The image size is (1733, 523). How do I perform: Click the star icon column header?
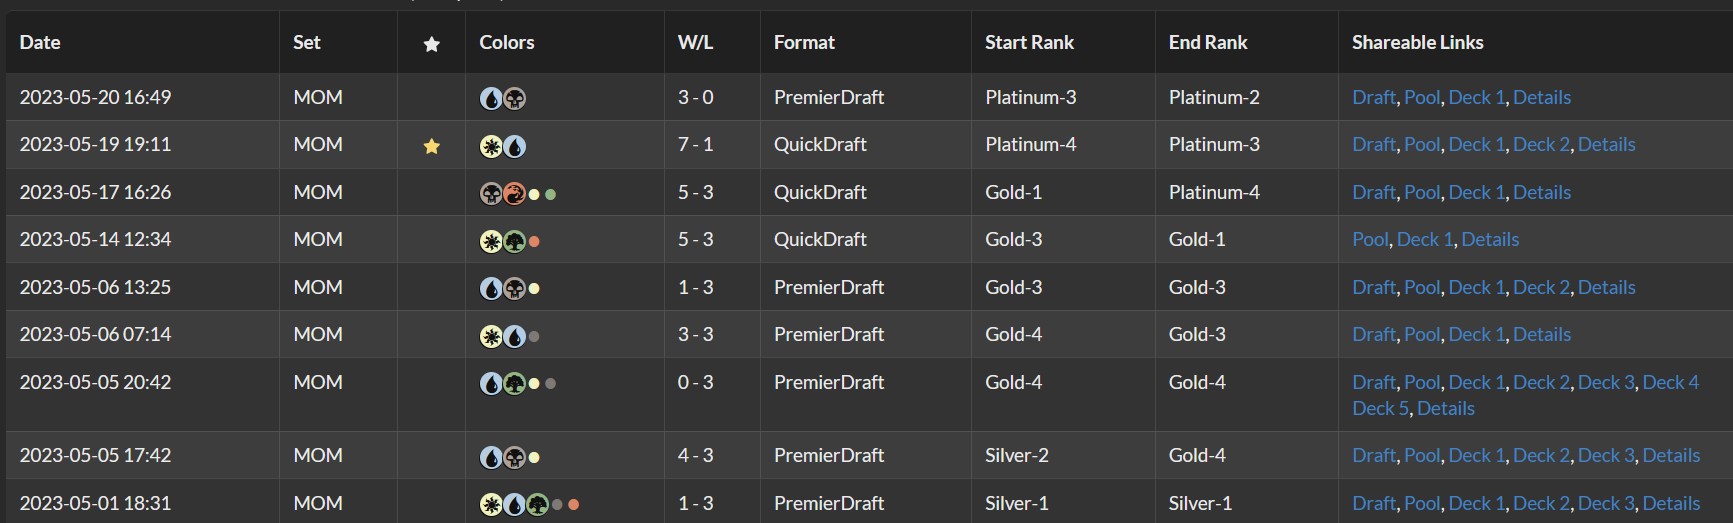point(431,43)
